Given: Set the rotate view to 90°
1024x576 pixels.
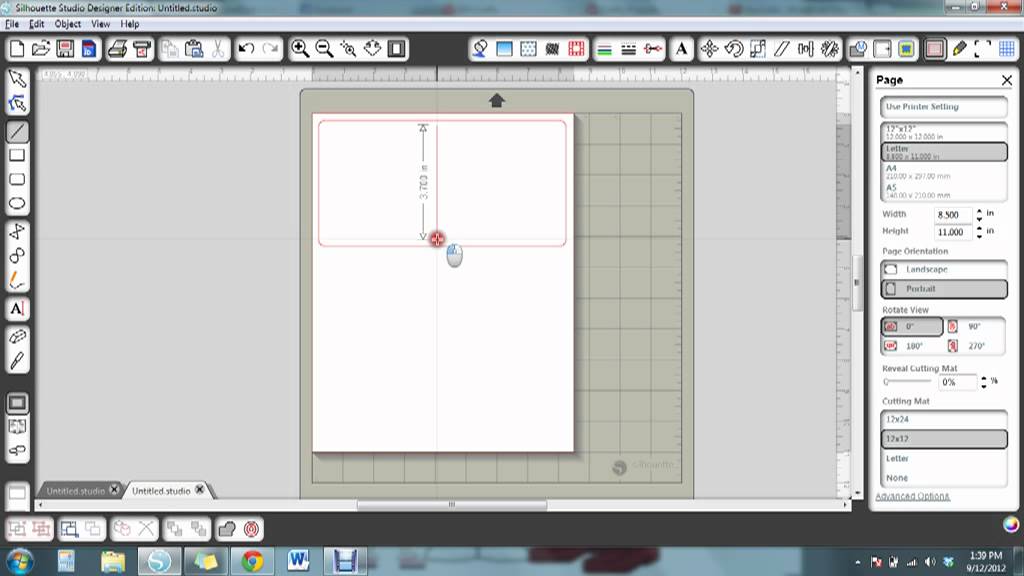Looking at the screenshot, I should tap(975, 327).
